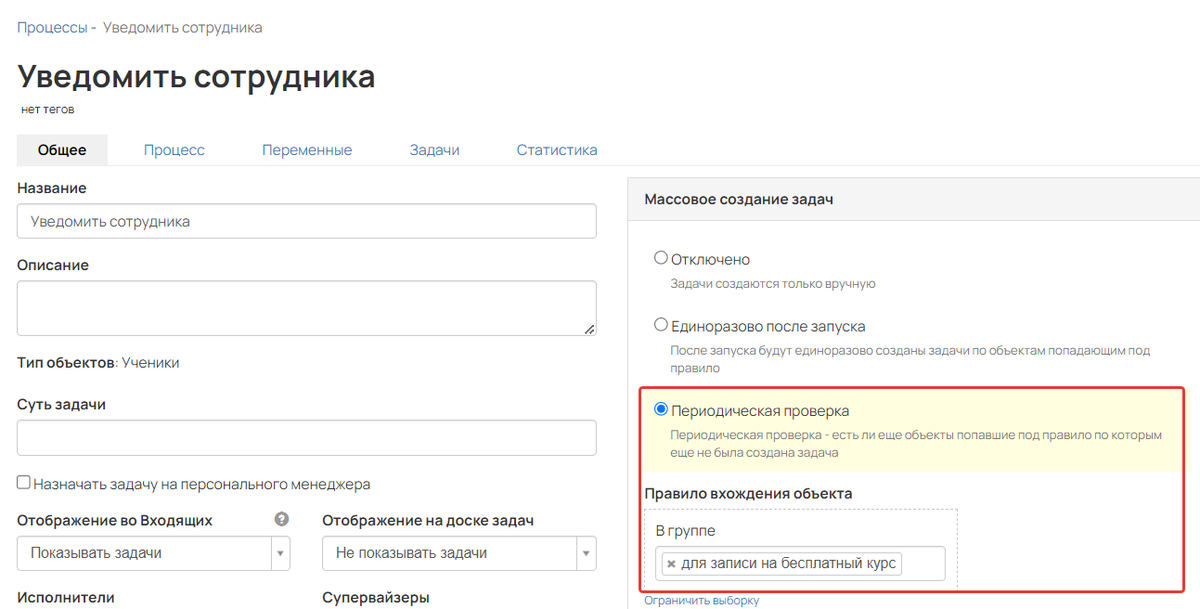
Task: Click the help question mark icon
Action: coord(282,519)
